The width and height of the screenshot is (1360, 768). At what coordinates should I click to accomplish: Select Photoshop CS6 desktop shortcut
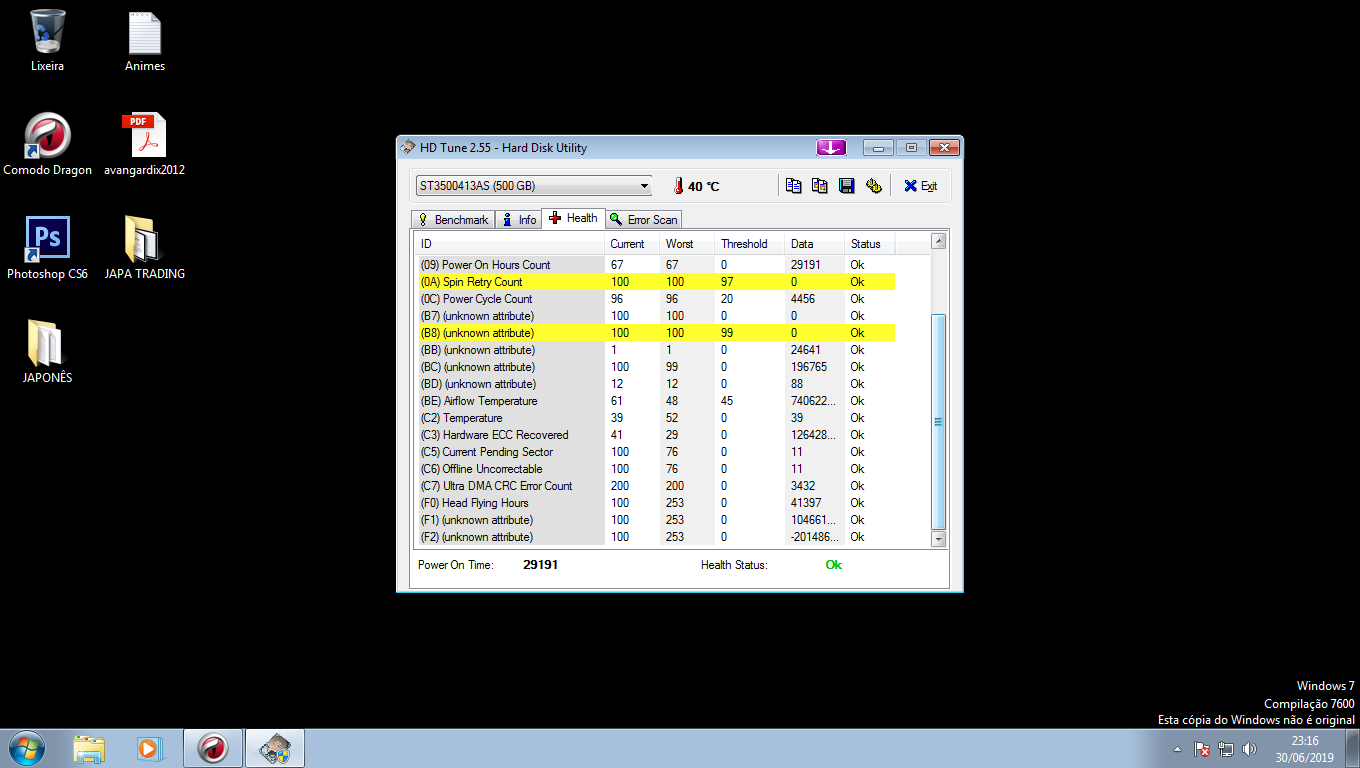[x=47, y=249]
